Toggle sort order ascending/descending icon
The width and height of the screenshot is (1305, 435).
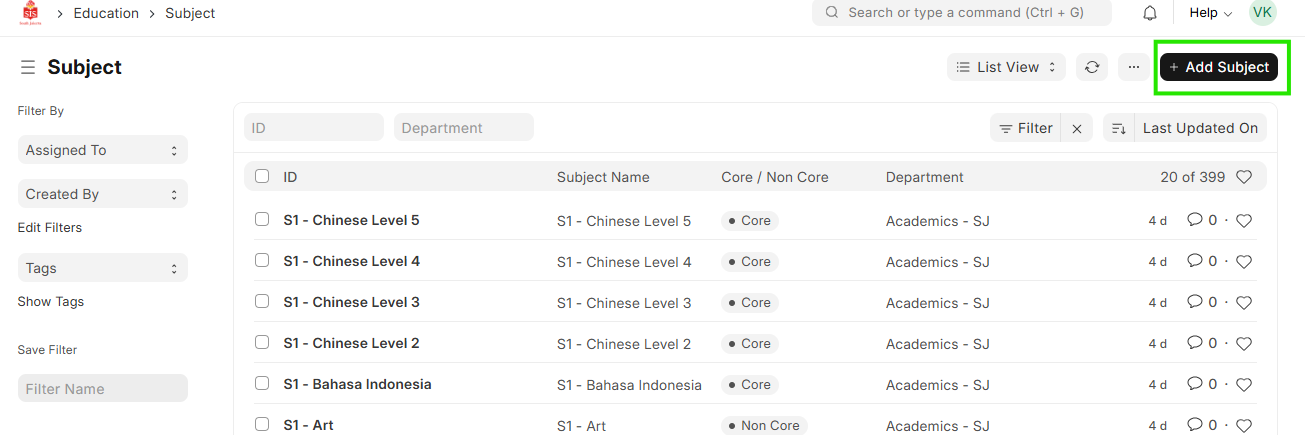1119,128
